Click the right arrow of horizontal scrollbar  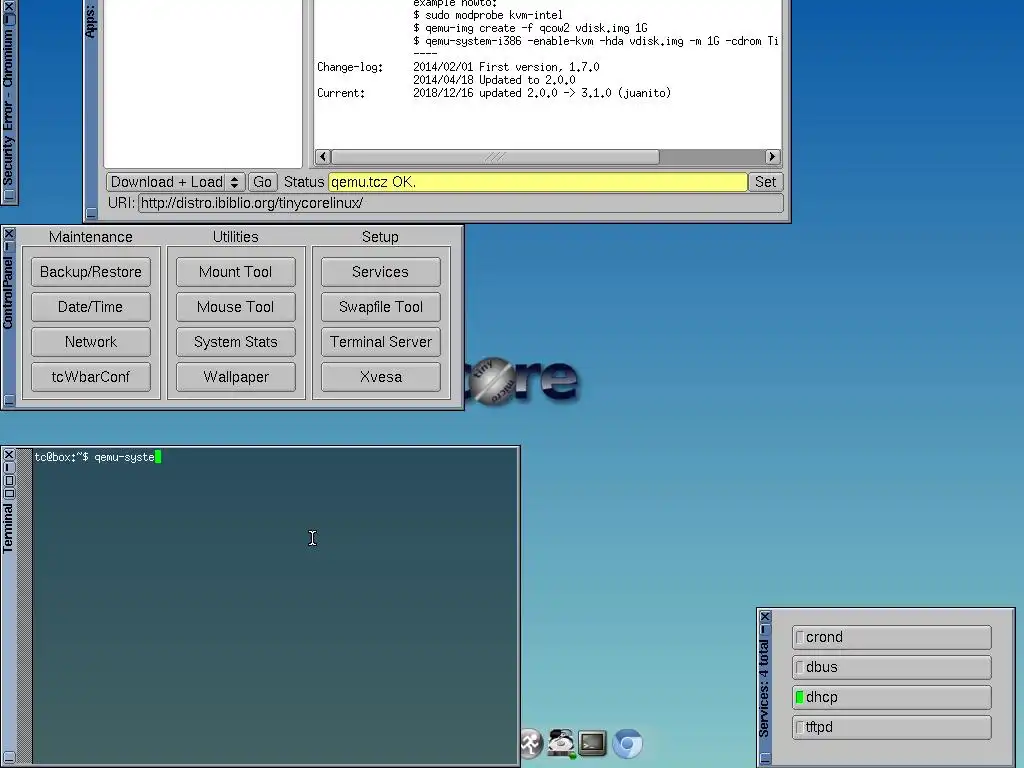(x=772, y=157)
